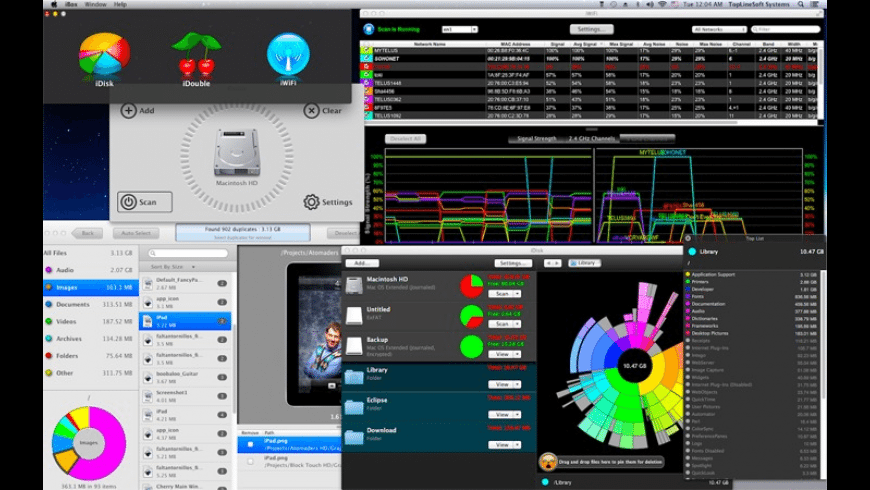Click the Default_FancyPa file icon in duplicates list

coord(148,284)
